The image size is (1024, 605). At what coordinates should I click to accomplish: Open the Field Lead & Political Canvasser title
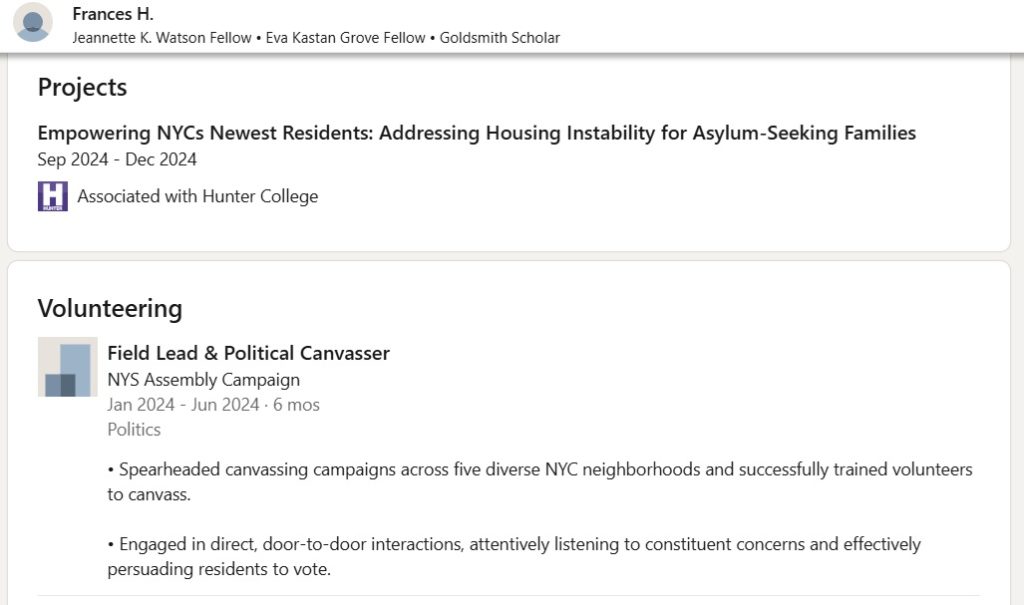pos(248,353)
